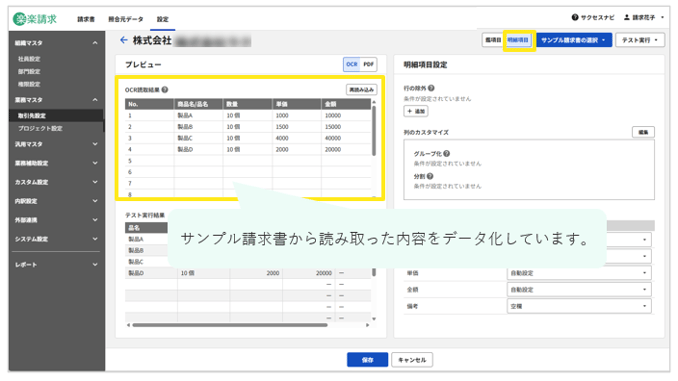The width and height of the screenshot is (678, 381).
Task: Open the 備考 空欄 dropdown
Action: [x=579, y=306]
